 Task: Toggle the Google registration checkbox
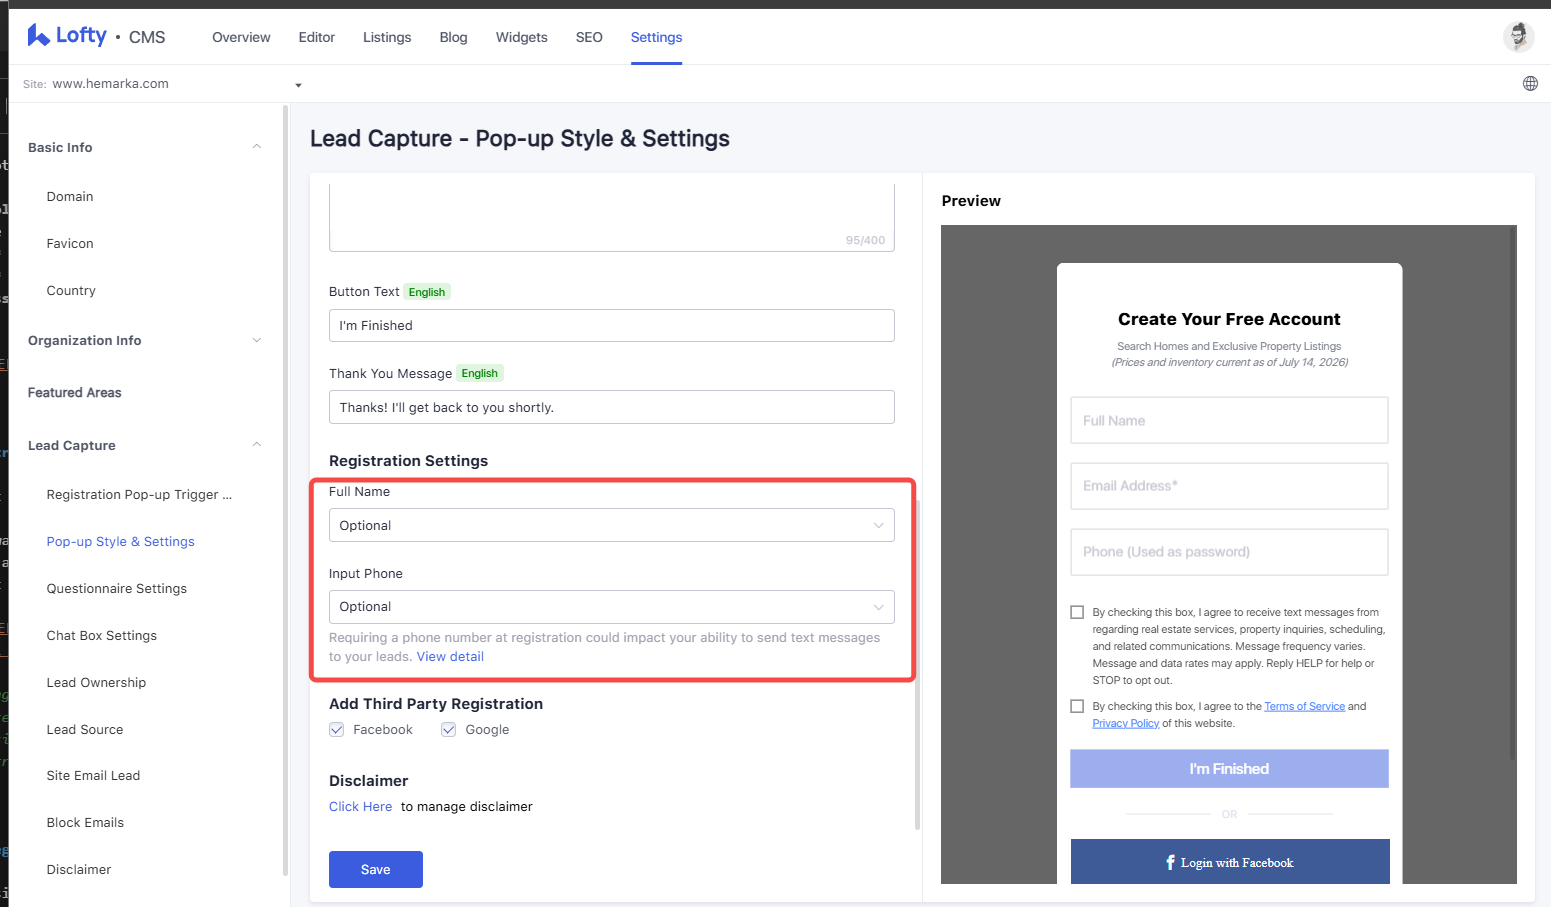click(449, 730)
